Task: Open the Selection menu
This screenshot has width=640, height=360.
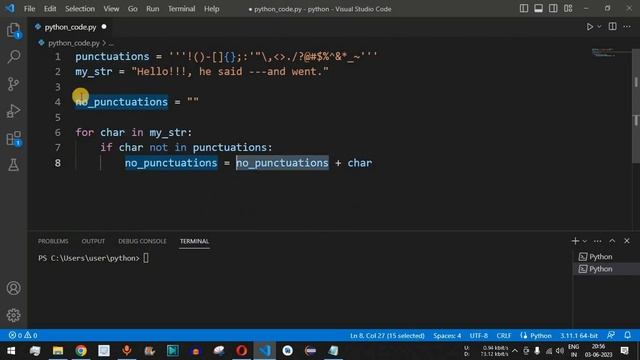Action: [80, 9]
